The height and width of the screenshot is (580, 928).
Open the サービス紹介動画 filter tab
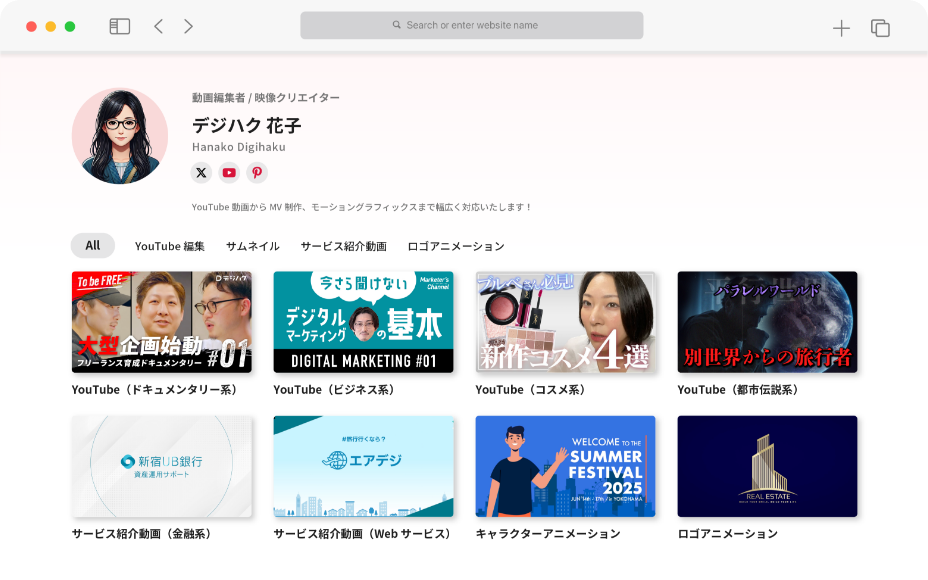tap(343, 246)
